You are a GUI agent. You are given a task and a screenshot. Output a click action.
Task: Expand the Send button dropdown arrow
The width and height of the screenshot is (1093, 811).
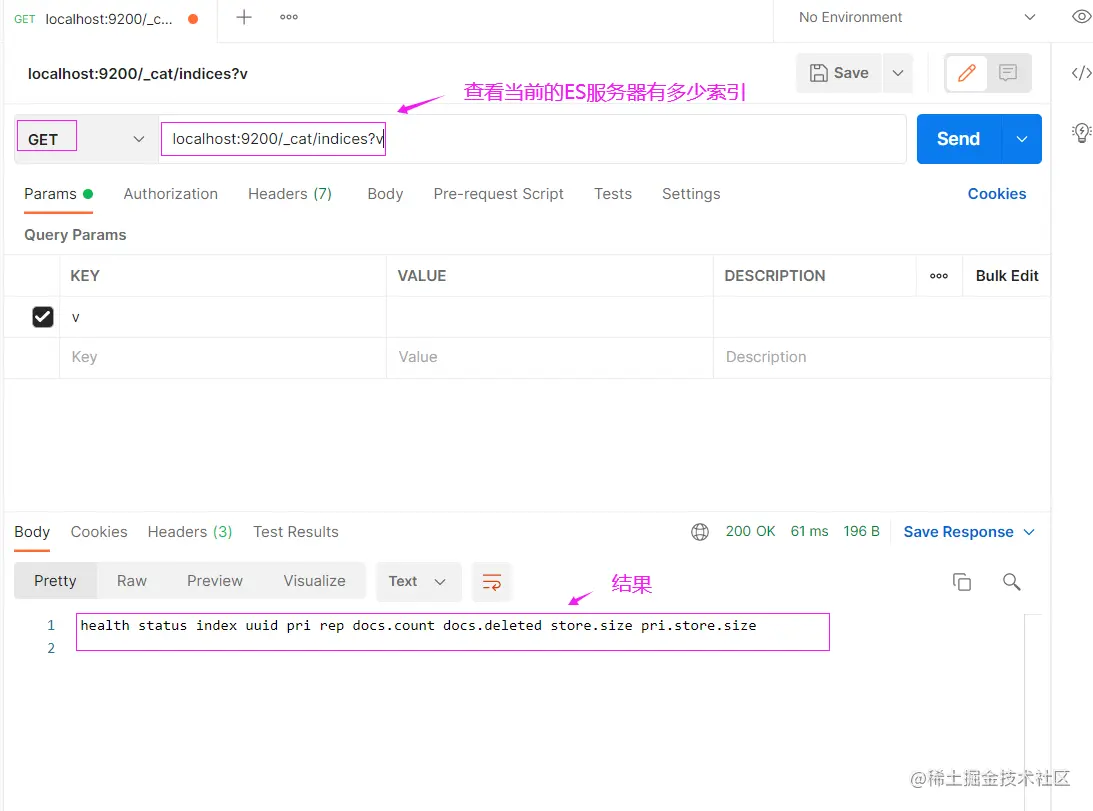click(x=1021, y=139)
